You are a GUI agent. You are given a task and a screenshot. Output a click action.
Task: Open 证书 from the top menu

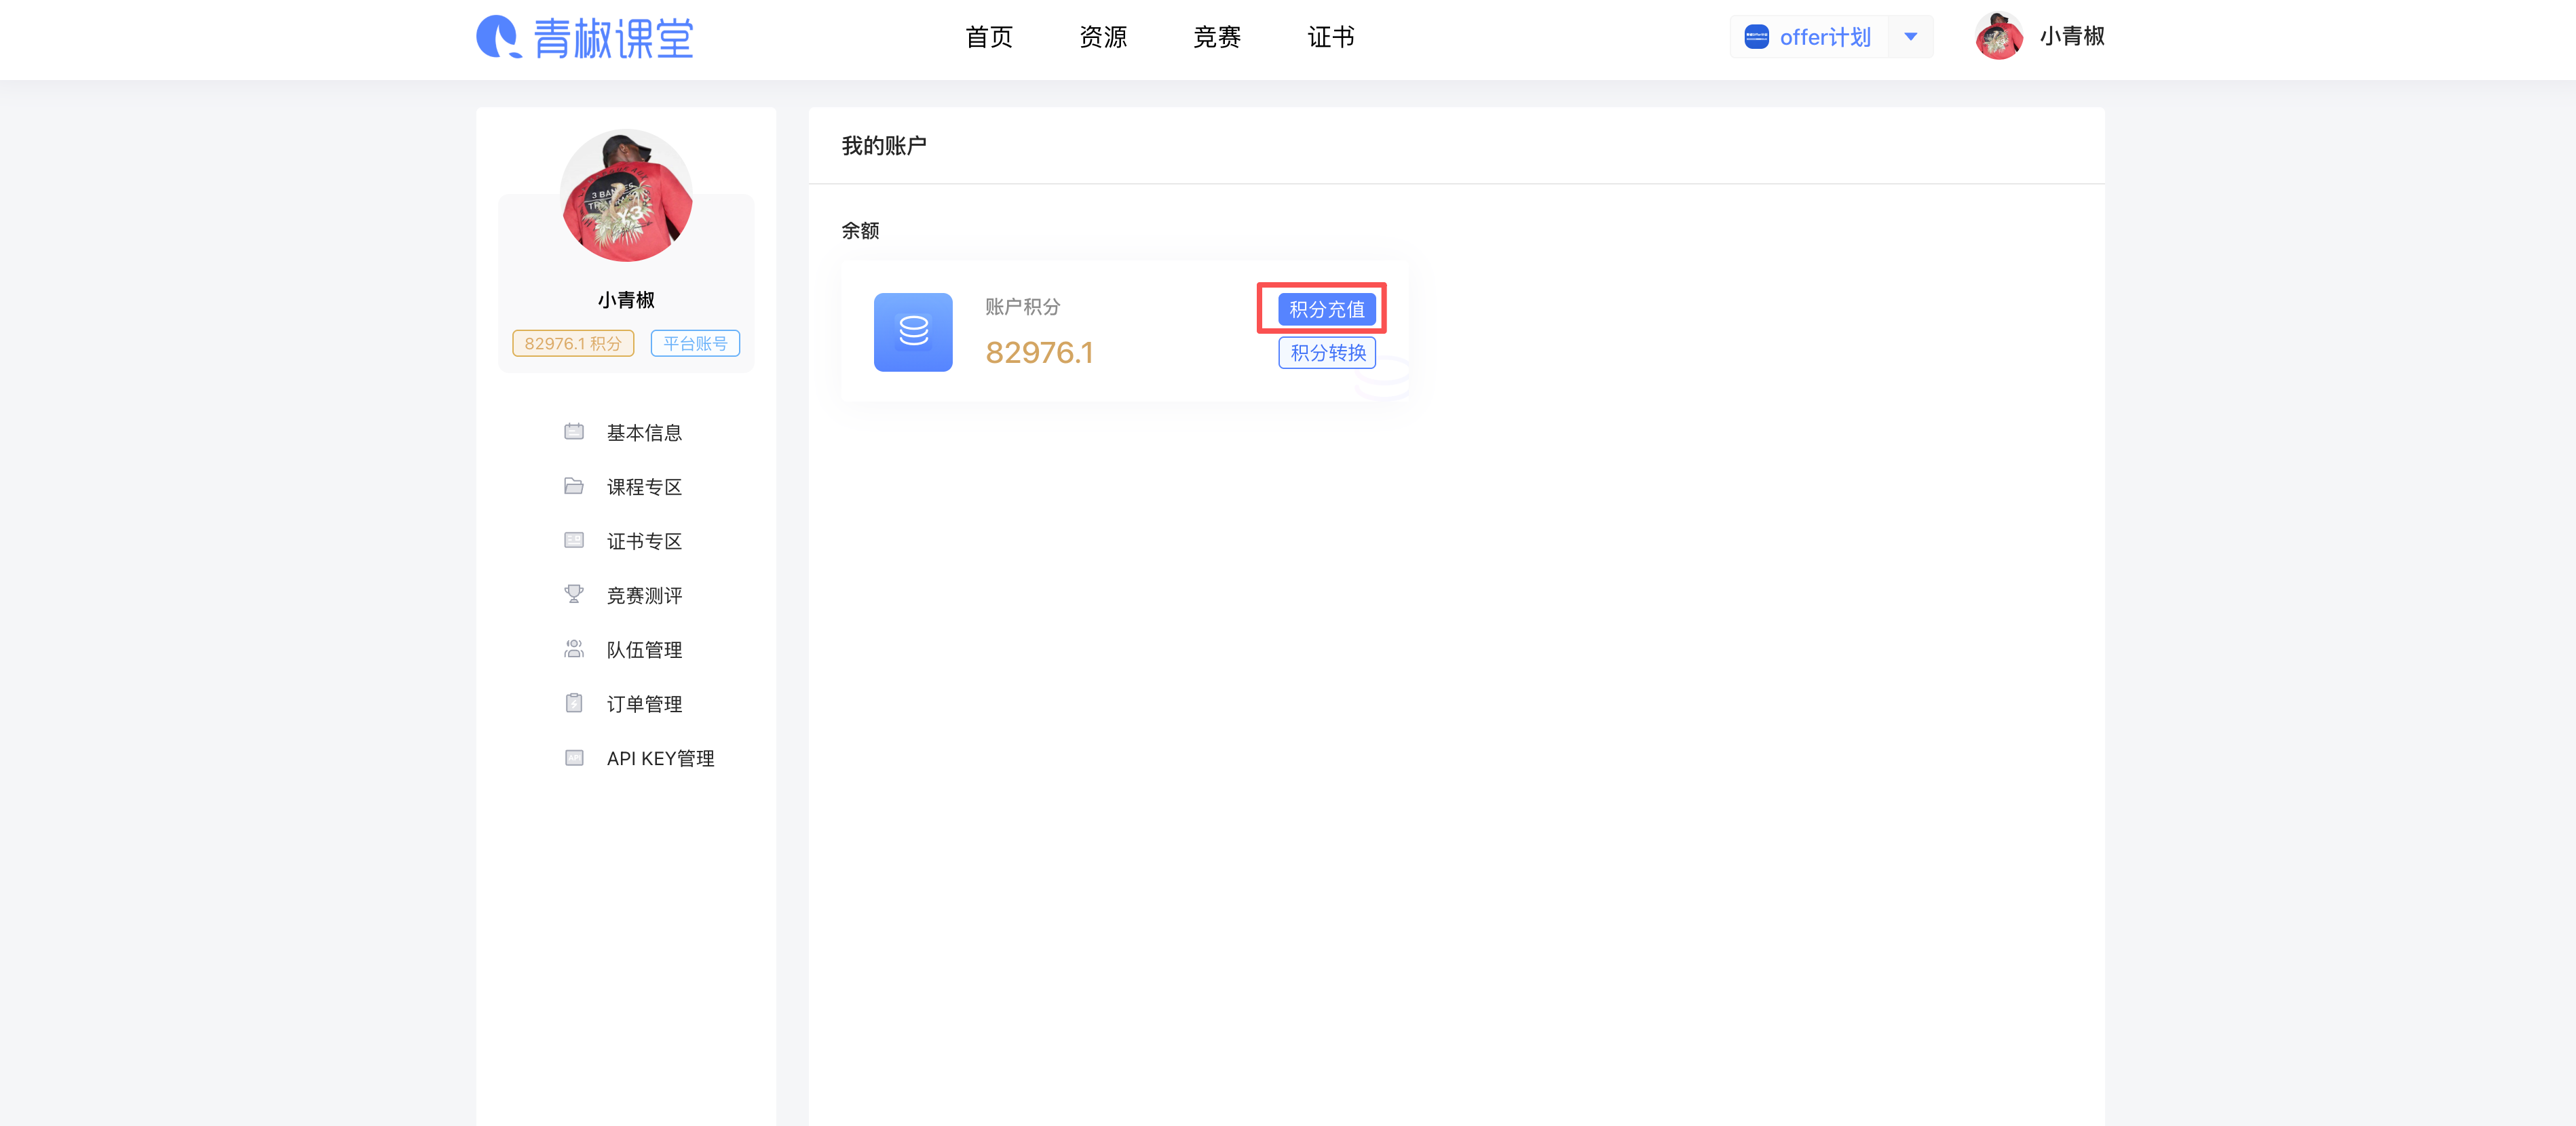point(1331,37)
